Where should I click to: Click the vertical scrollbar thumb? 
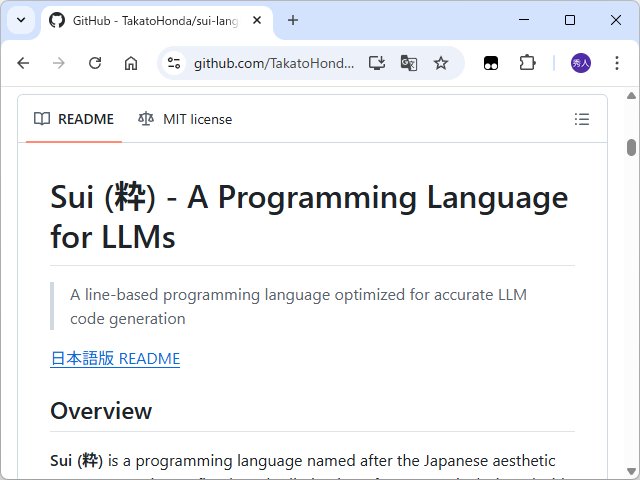coord(631,147)
